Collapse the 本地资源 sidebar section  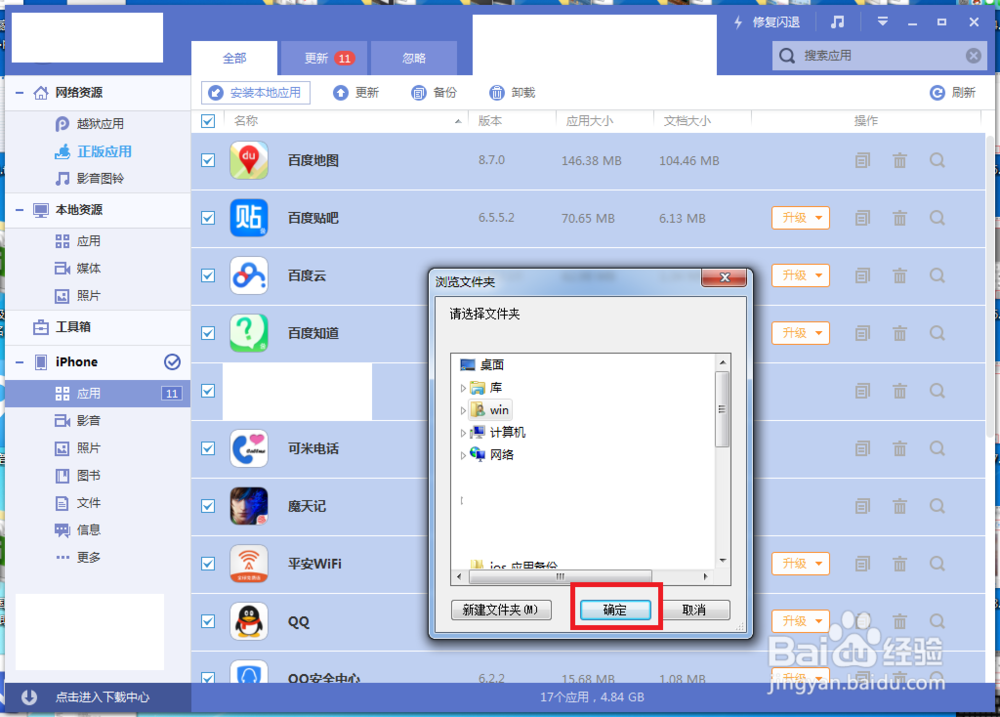[x=20, y=210]
